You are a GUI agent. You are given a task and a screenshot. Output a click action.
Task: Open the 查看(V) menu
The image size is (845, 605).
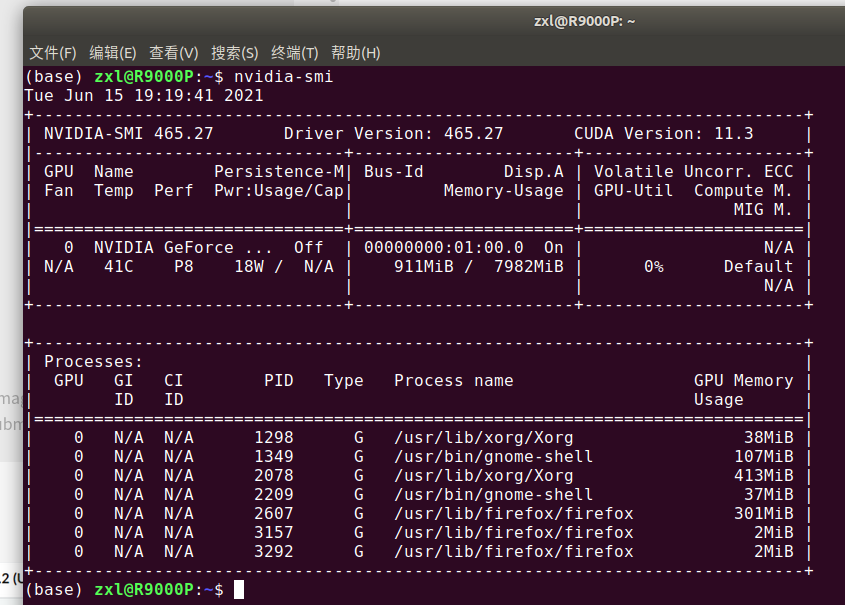coord(174,53)
